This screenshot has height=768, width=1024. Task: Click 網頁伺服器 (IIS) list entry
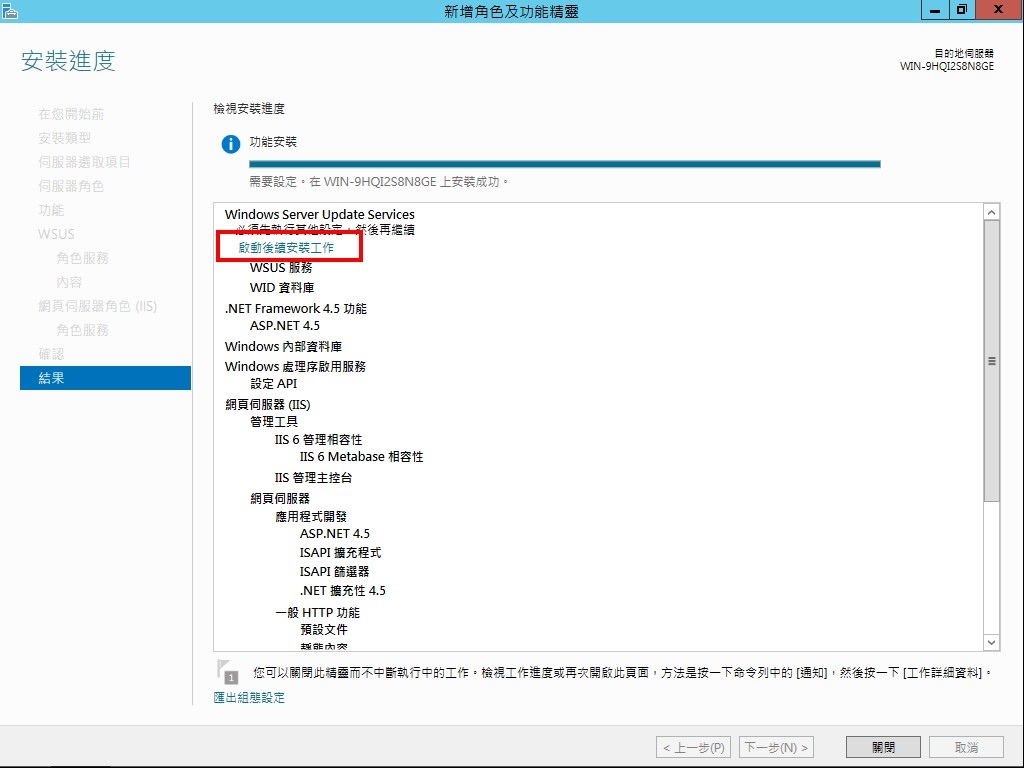[x=268, y=404]
